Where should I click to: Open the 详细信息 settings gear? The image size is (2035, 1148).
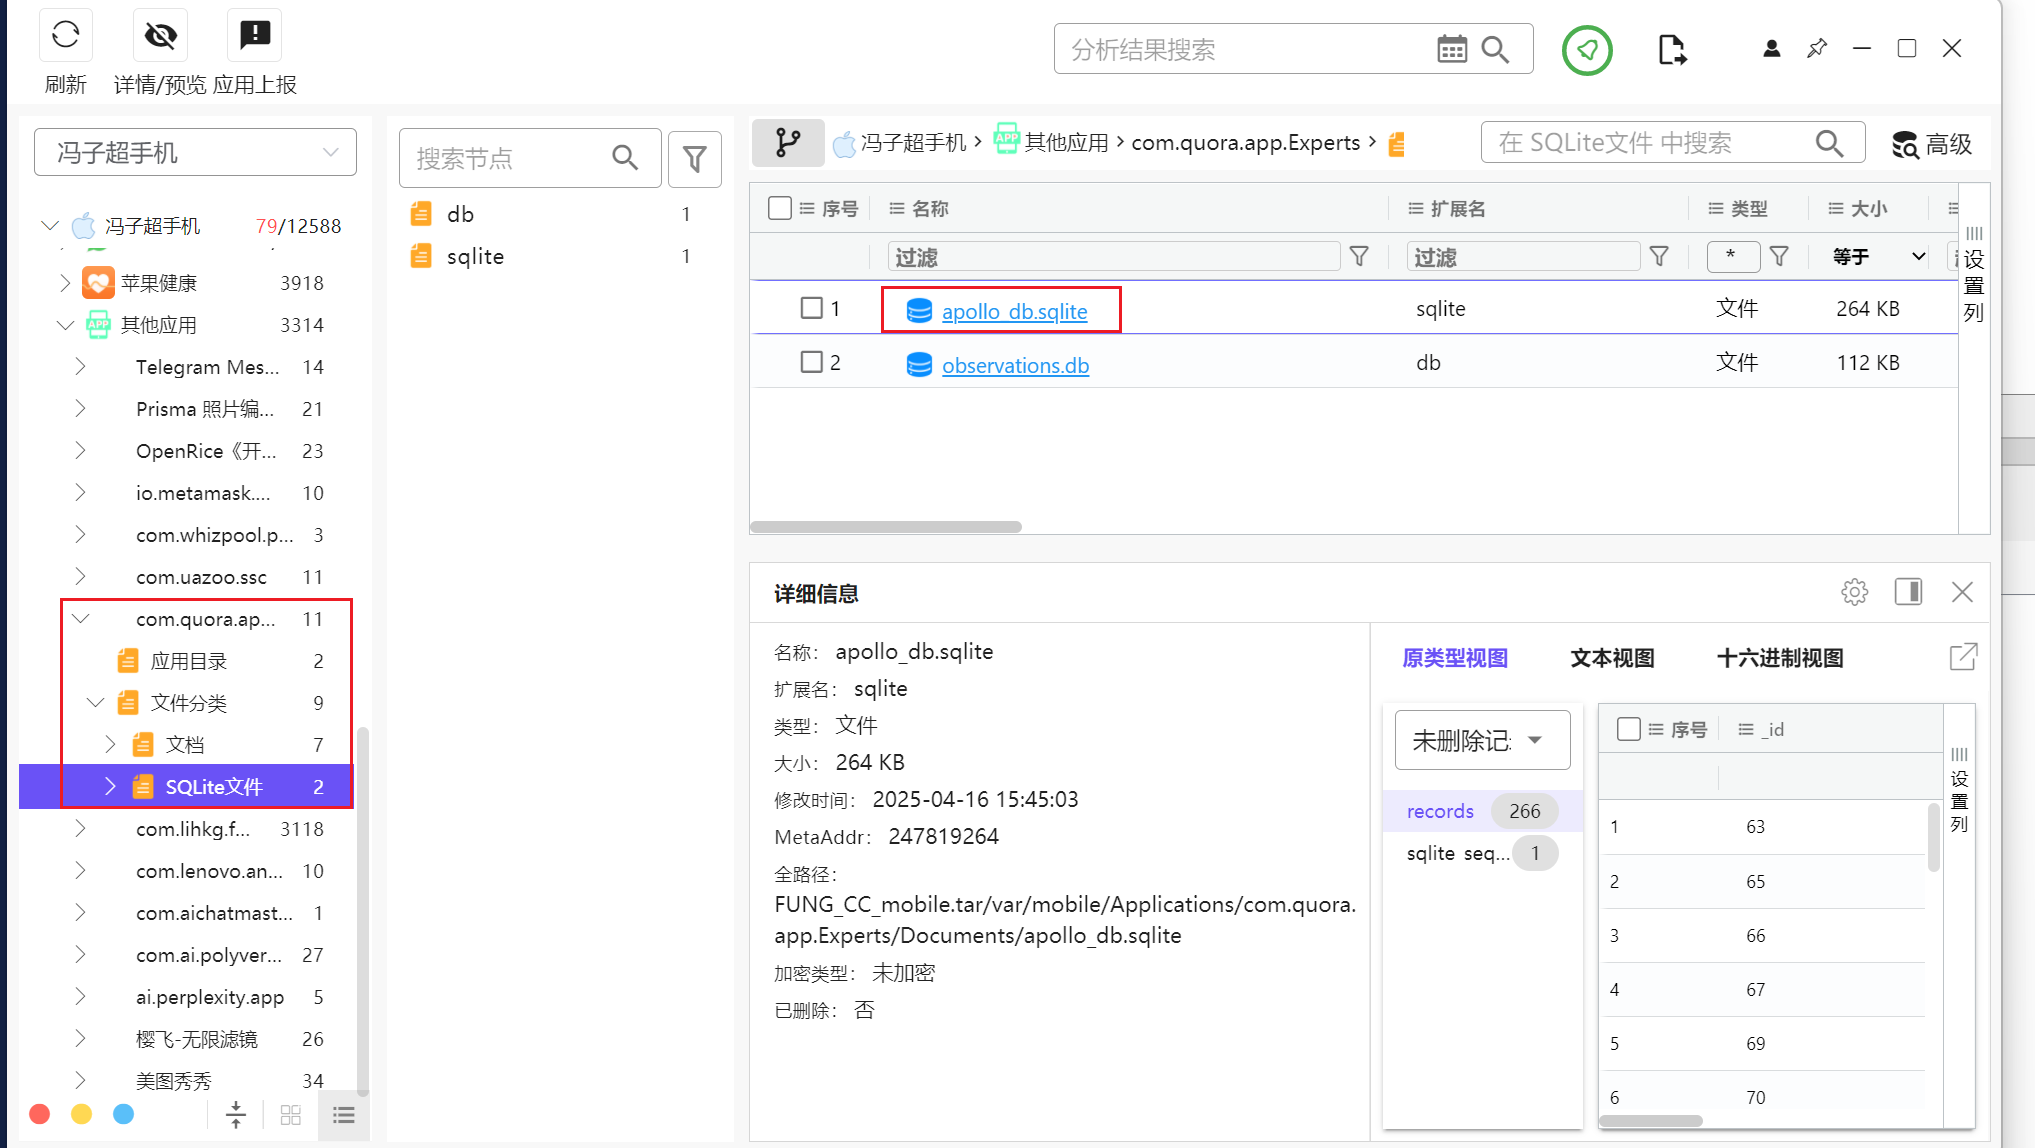point(1854,592)
